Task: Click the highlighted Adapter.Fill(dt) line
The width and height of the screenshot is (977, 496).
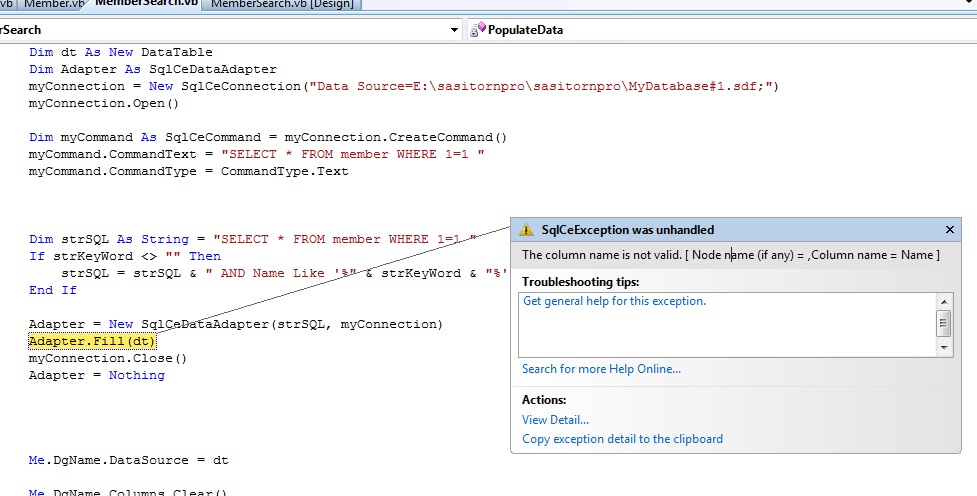Action: tap(92, 341)
